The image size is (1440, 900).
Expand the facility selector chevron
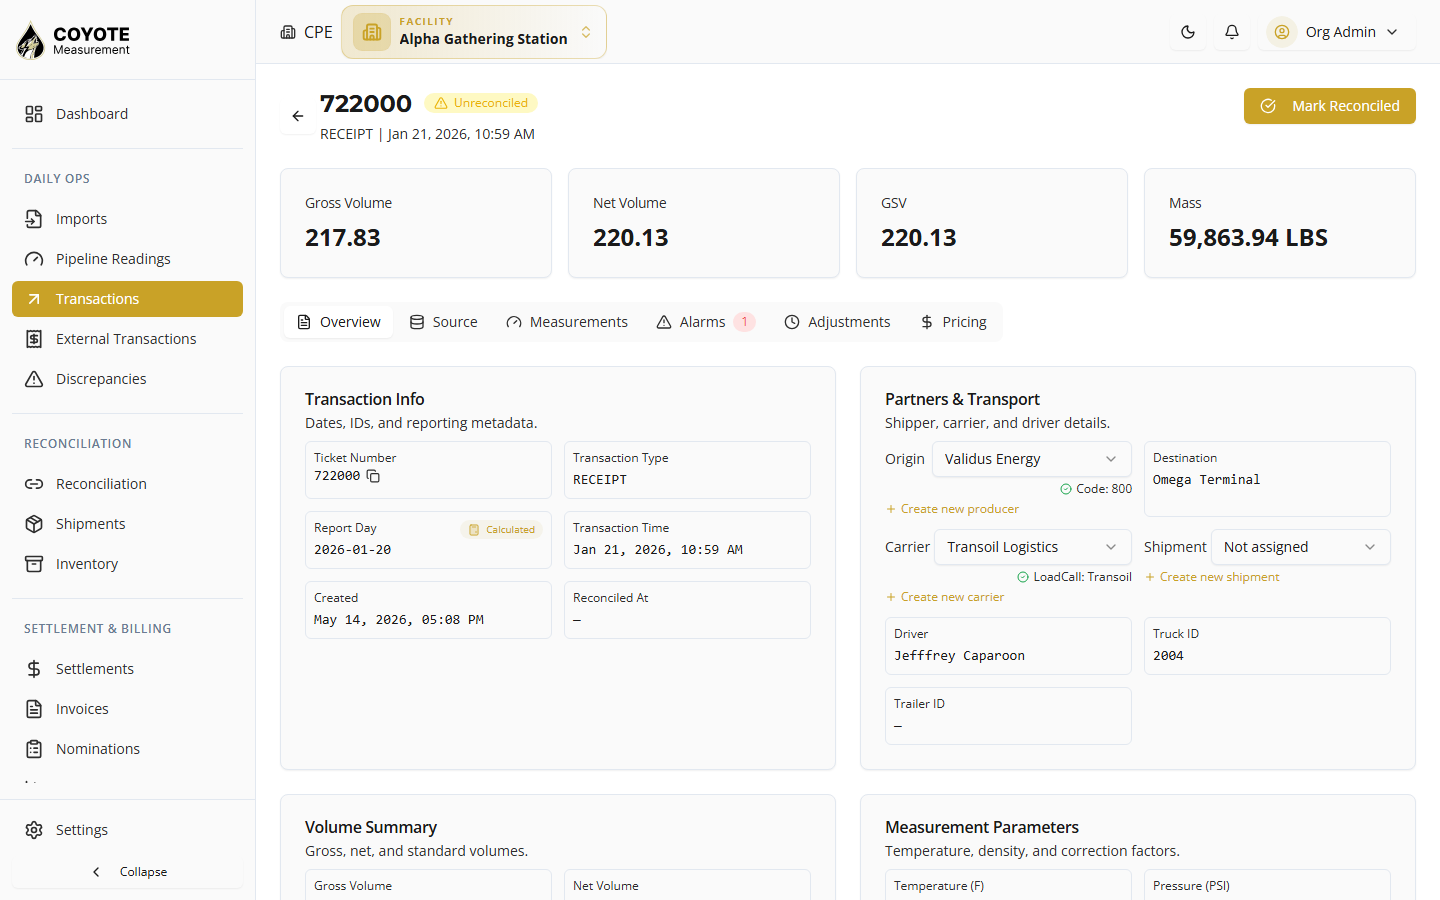(x=586, y=32)
